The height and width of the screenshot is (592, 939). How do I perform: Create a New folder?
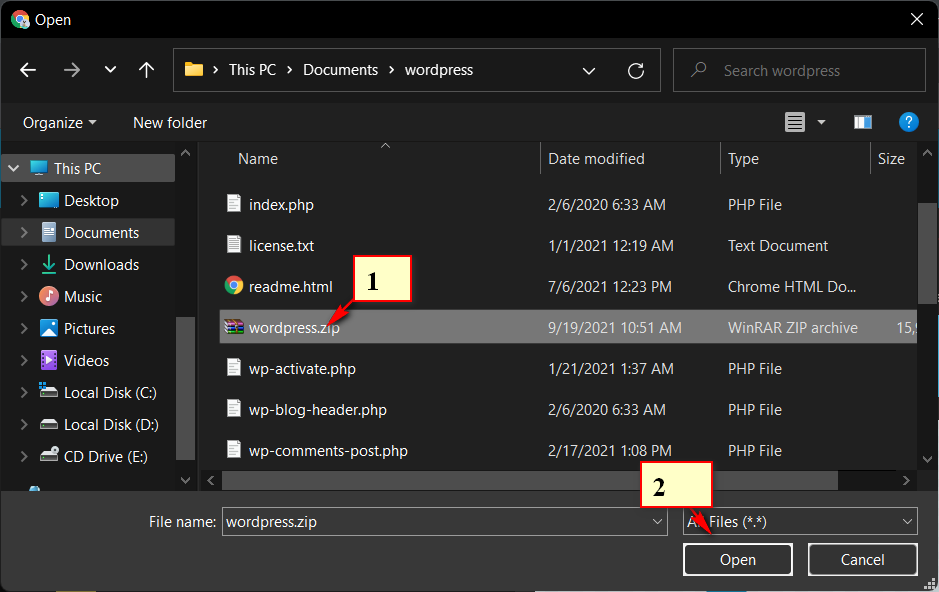click(170, 123)
